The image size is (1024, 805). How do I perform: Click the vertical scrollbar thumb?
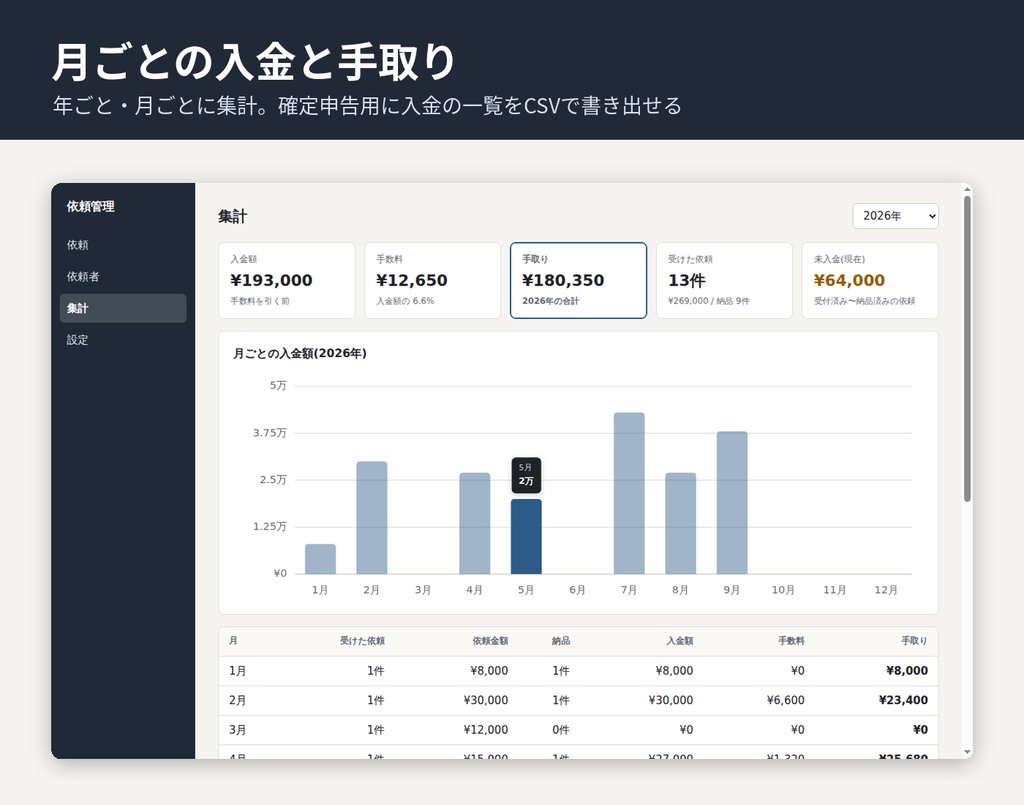point(967,349)
